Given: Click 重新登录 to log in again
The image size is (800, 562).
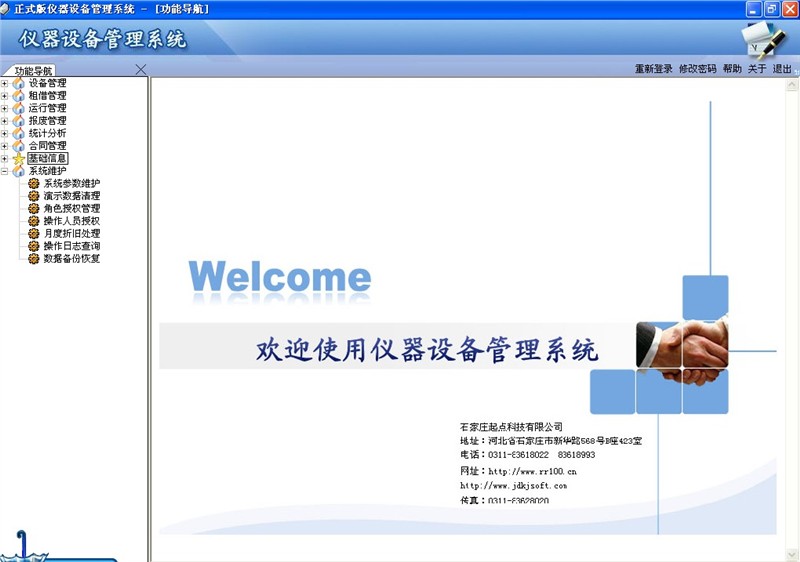Looking at the screenshot, I should tap(653, 69).
